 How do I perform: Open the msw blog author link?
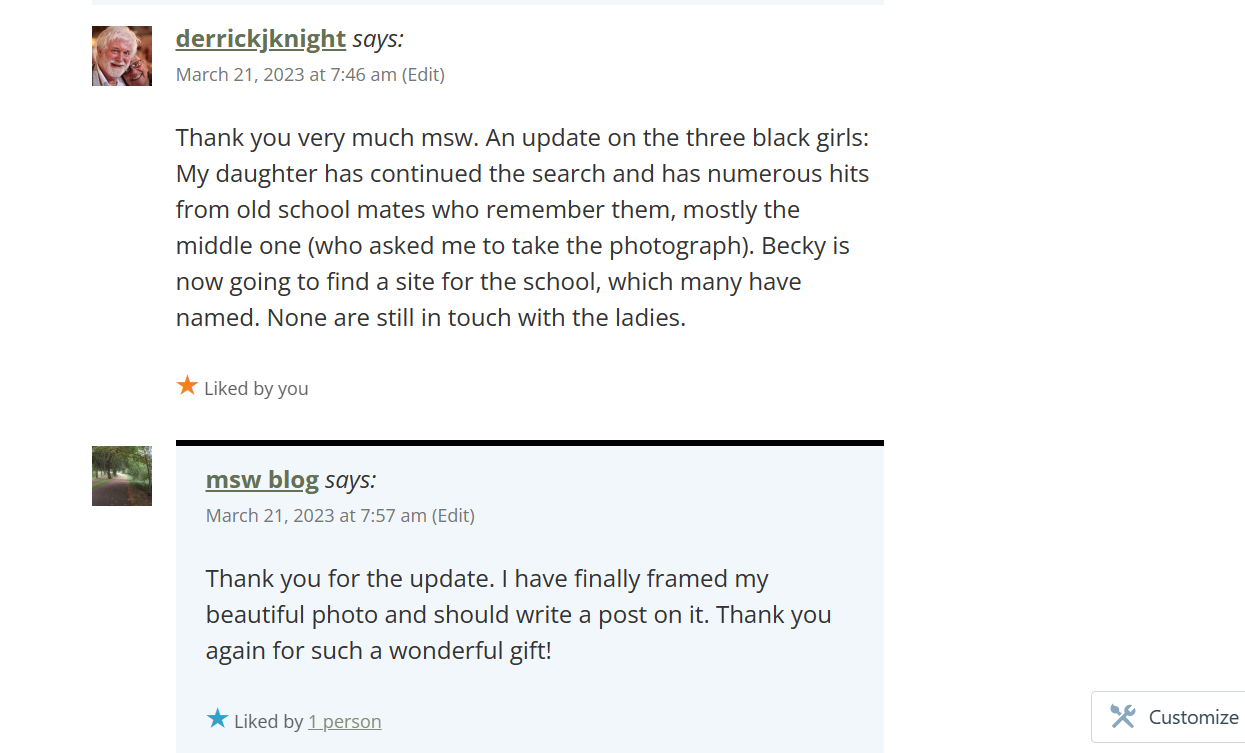262,480
